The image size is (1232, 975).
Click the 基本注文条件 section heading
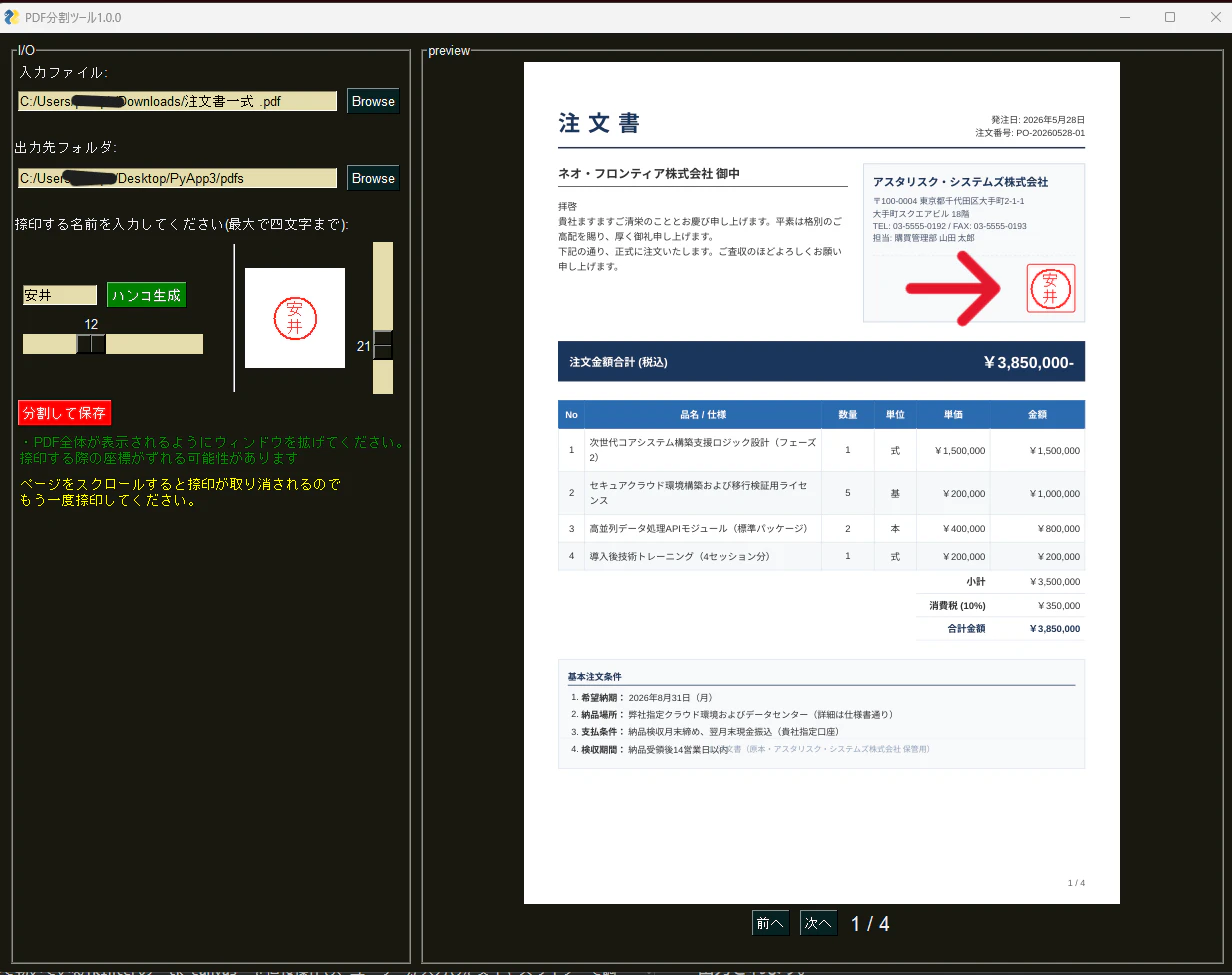(x=594, y=677)
